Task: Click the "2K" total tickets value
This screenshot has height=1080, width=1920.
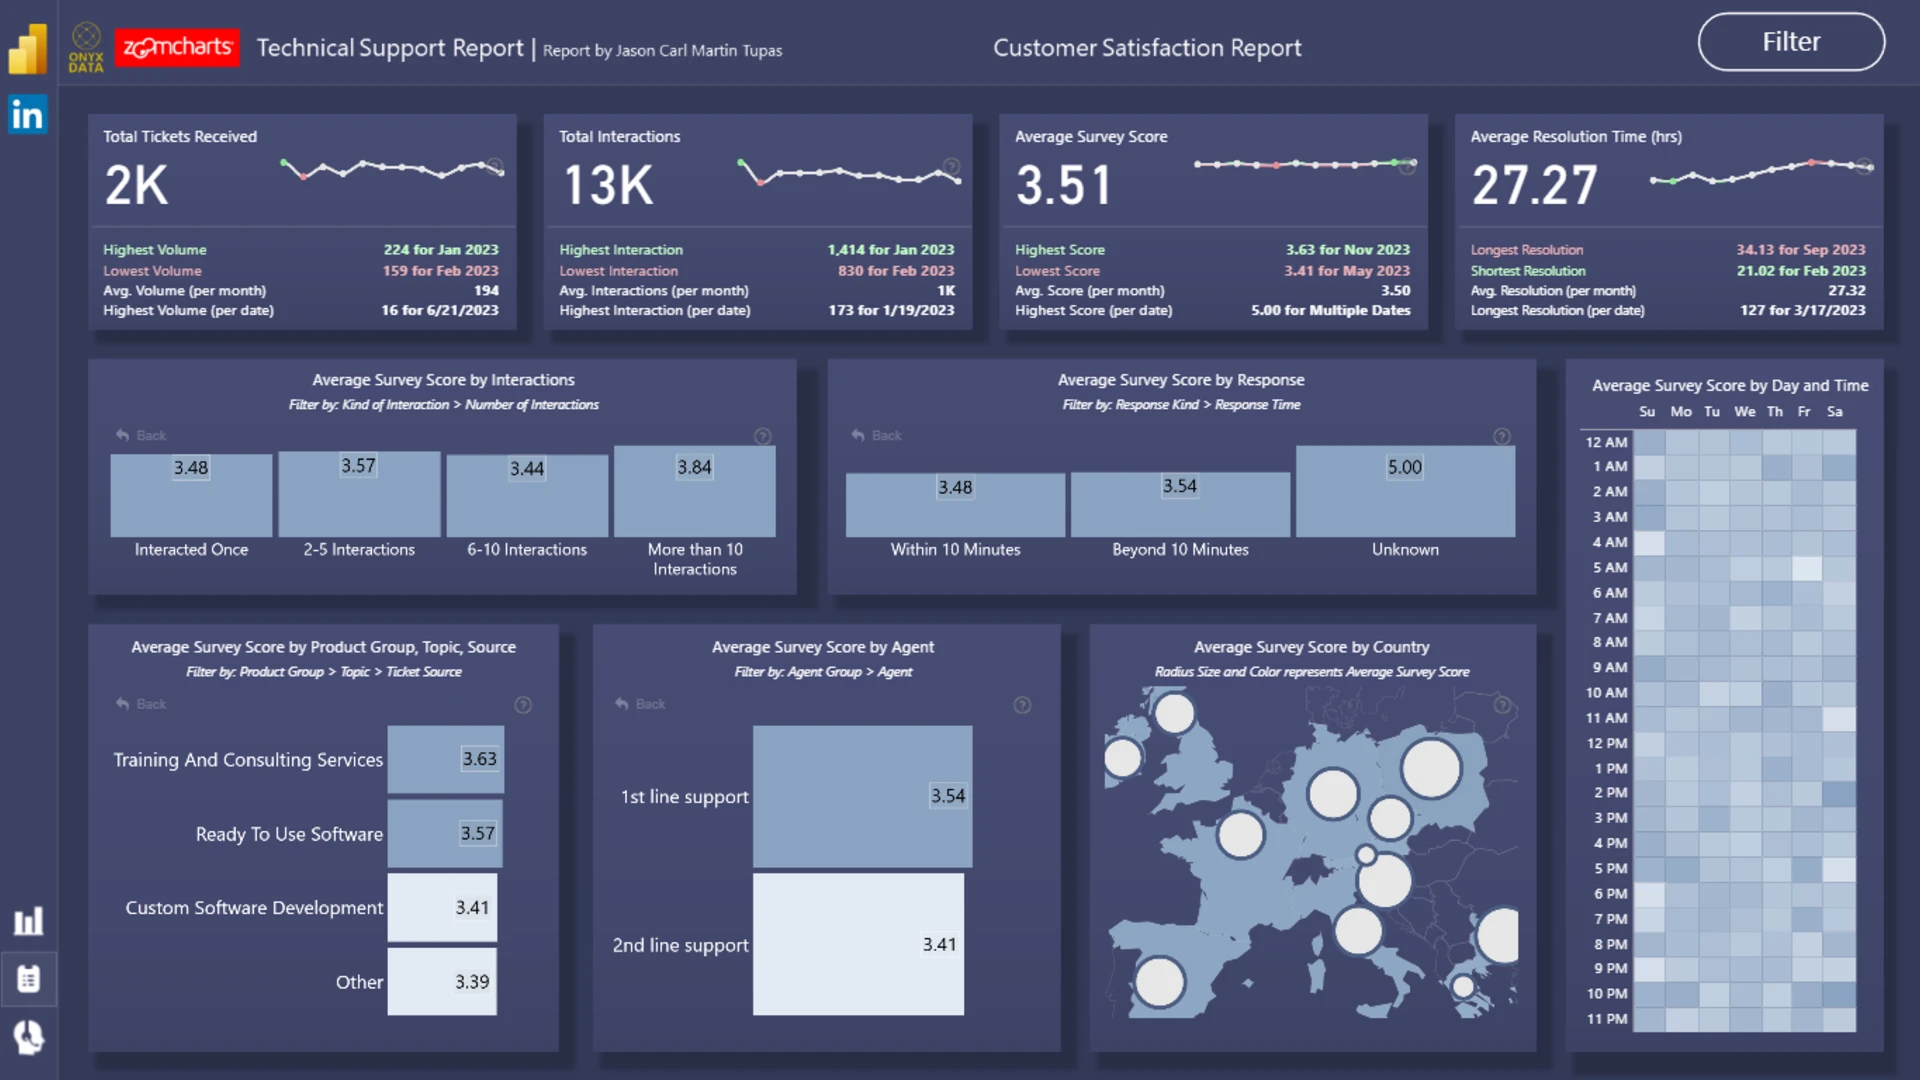Action: (x=137, y=186)
